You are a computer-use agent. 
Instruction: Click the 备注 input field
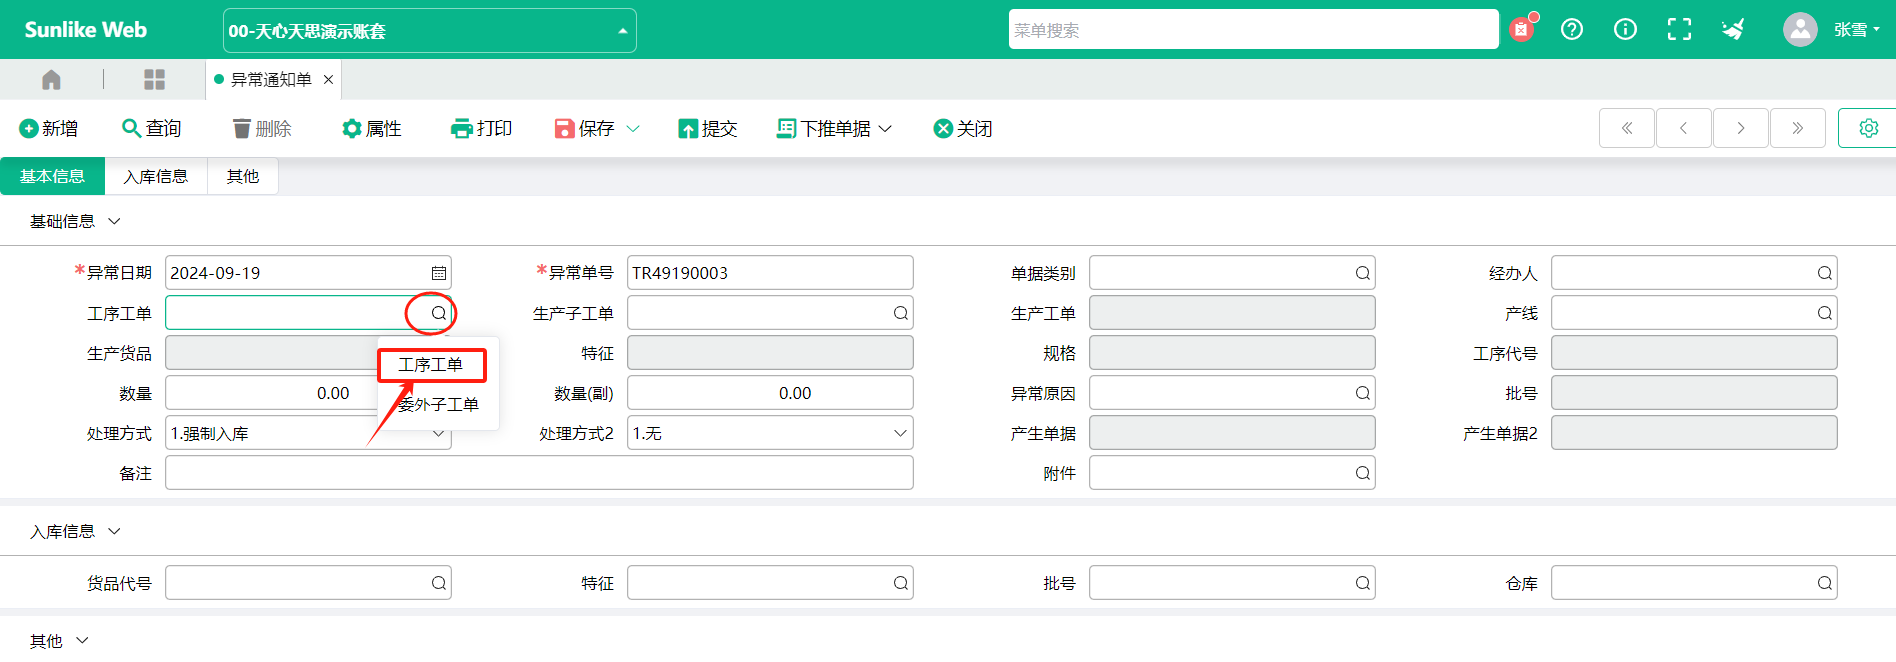[x=539, y=473]
